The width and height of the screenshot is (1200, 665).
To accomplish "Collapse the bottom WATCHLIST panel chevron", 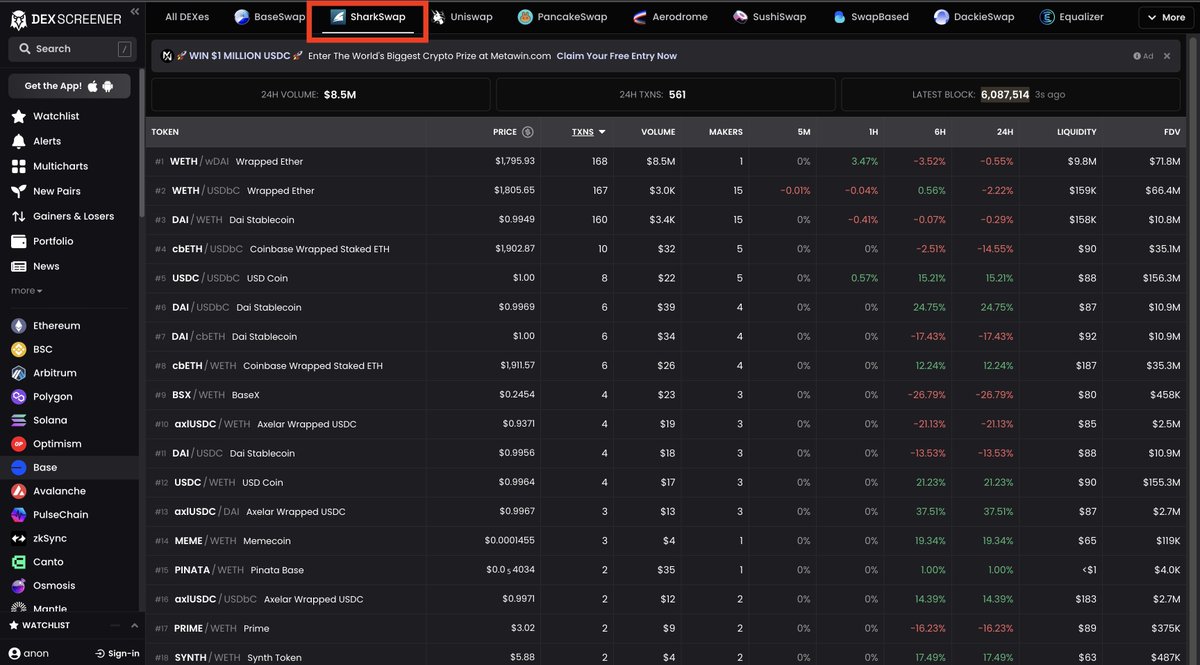I will (135, 626).
